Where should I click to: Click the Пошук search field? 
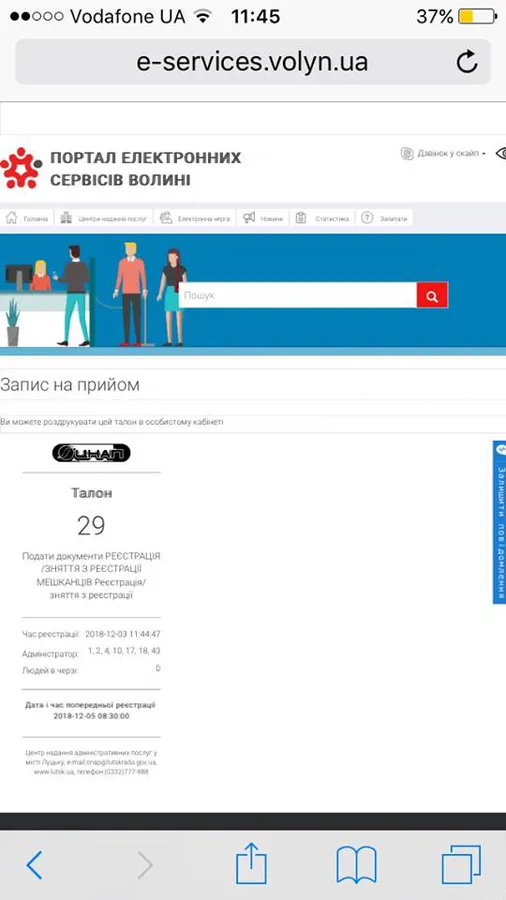pos(298,296)
